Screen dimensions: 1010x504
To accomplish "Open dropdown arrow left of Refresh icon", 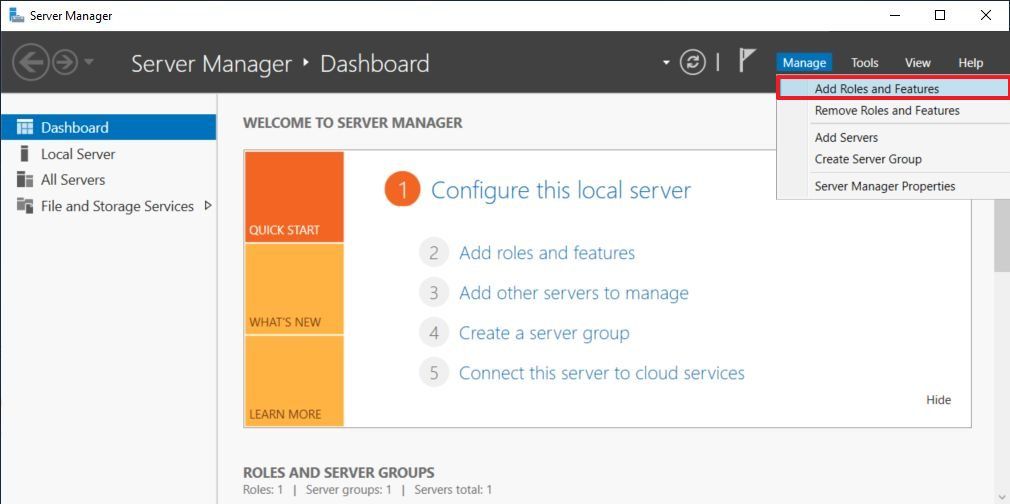I will pos(666,63).
